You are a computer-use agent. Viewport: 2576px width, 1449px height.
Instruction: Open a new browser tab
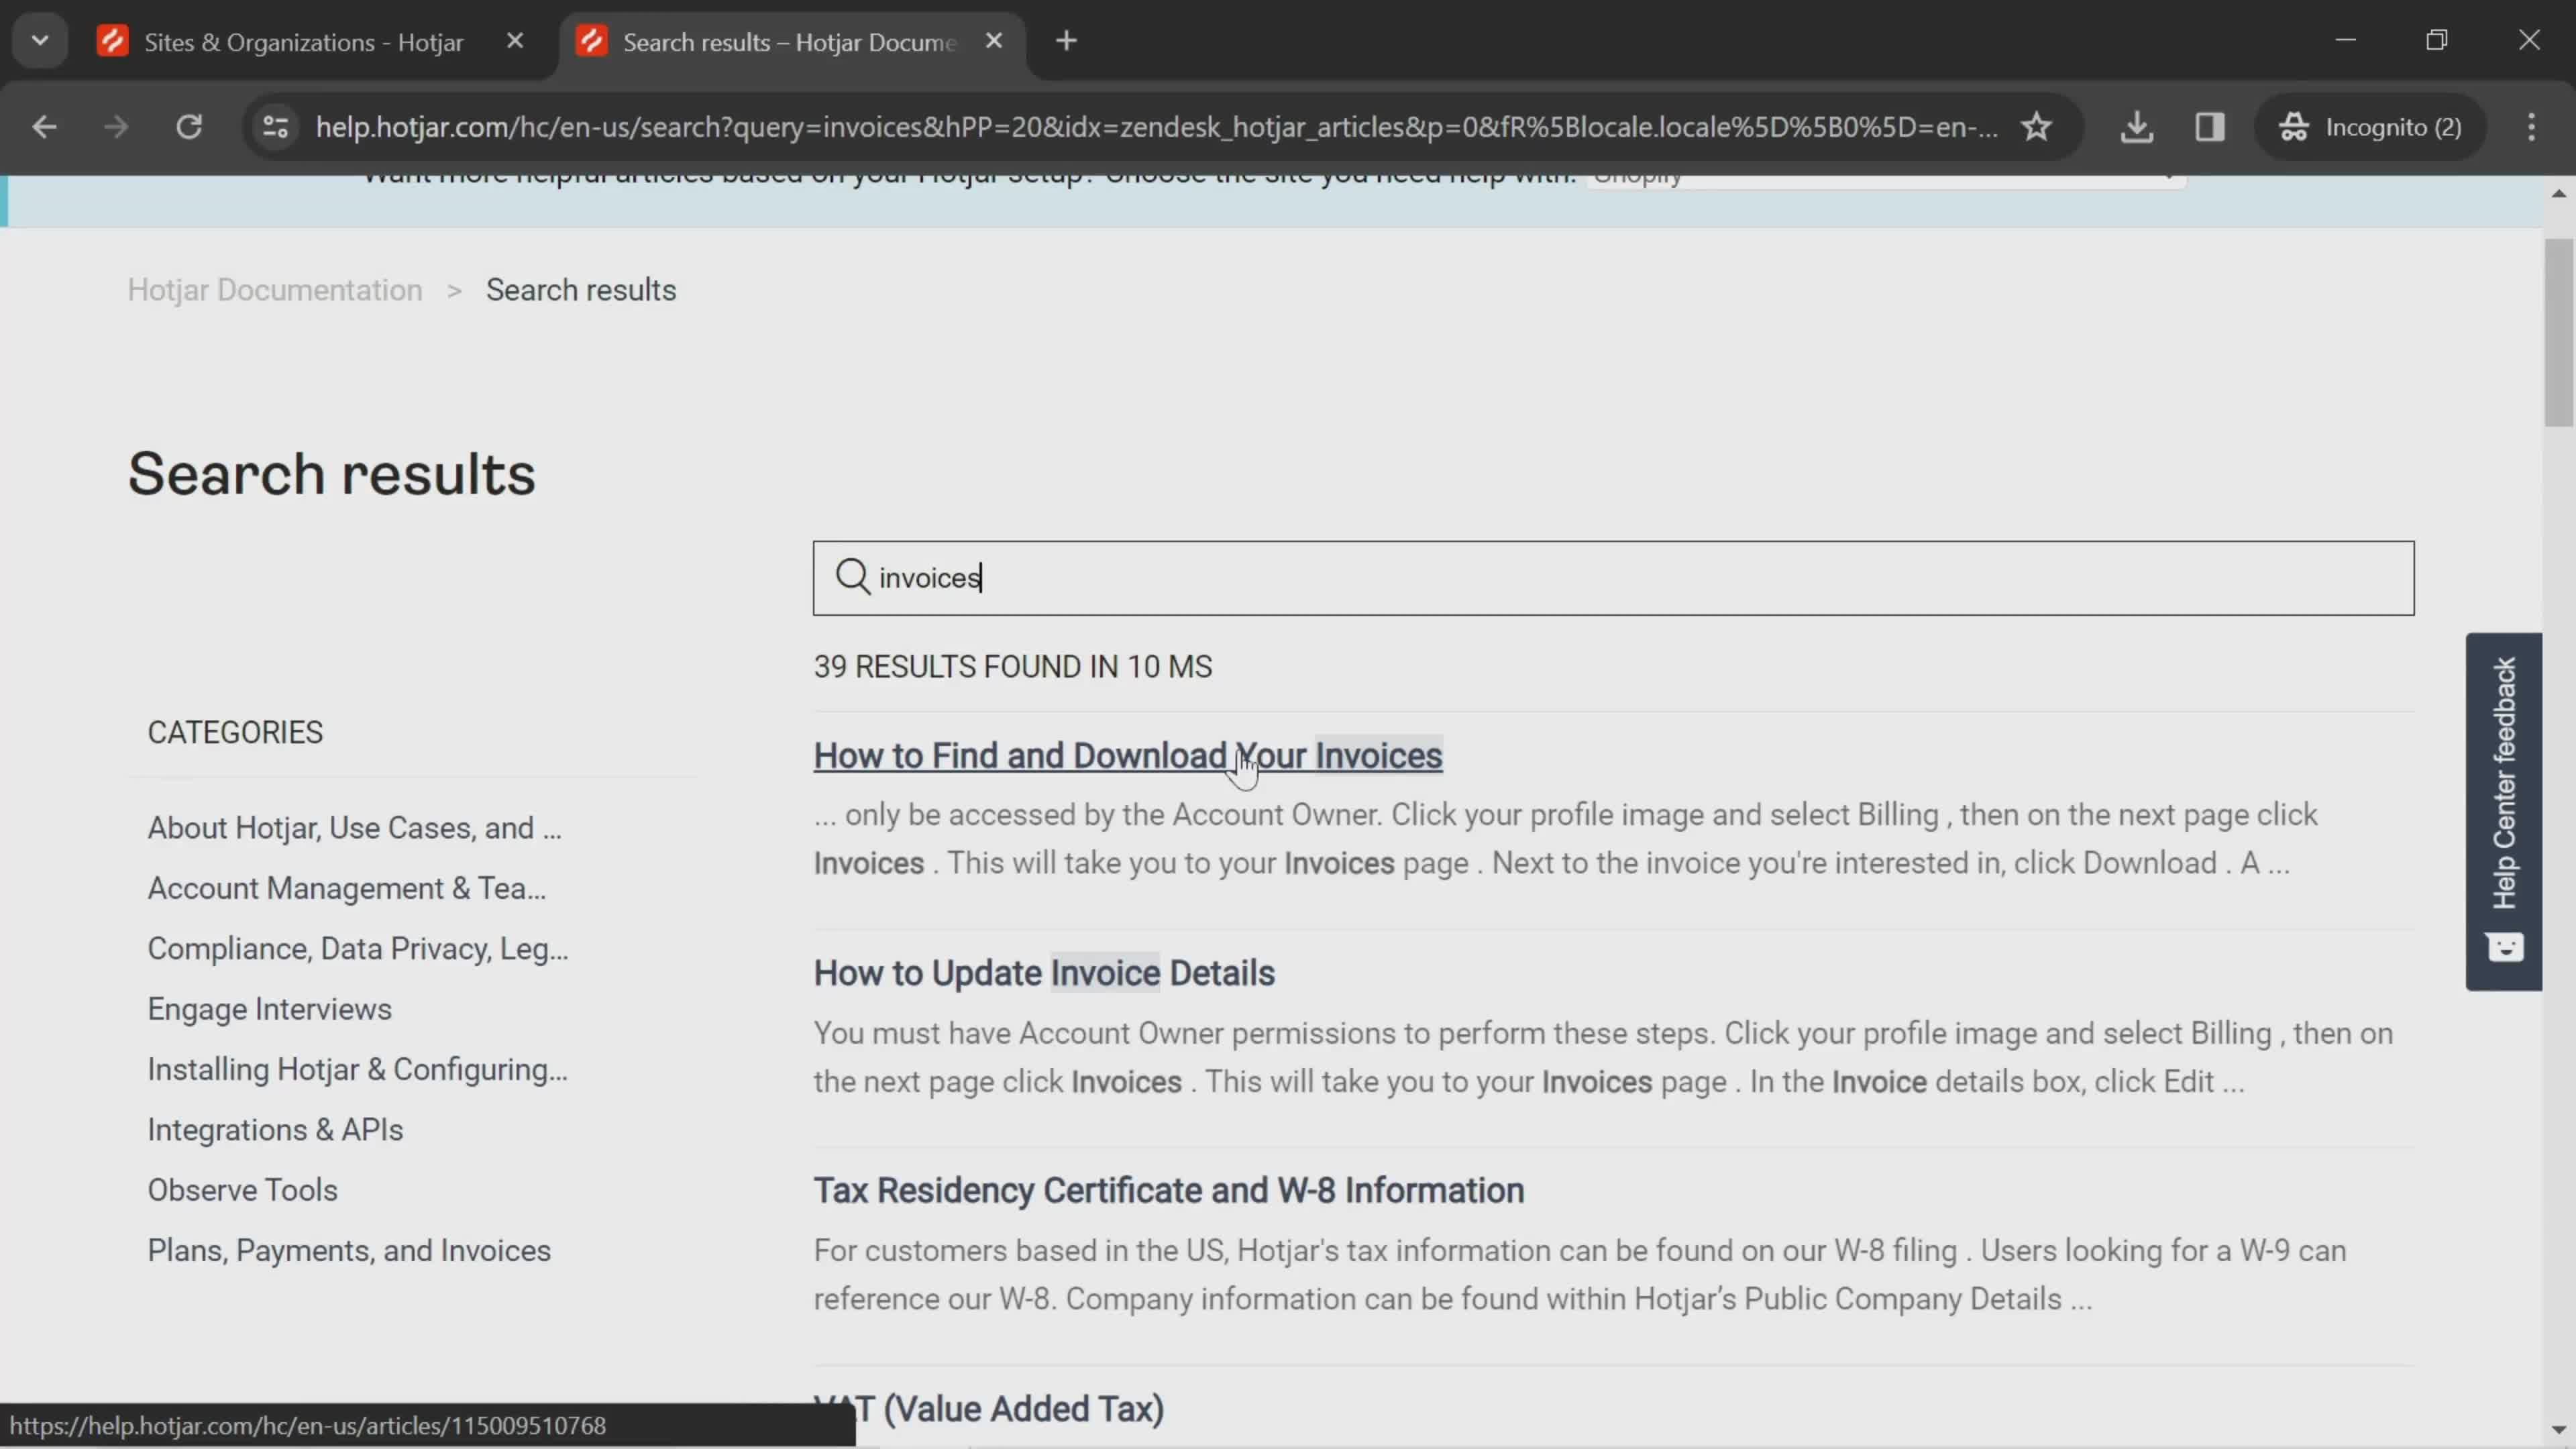[x=1067, y=41]
